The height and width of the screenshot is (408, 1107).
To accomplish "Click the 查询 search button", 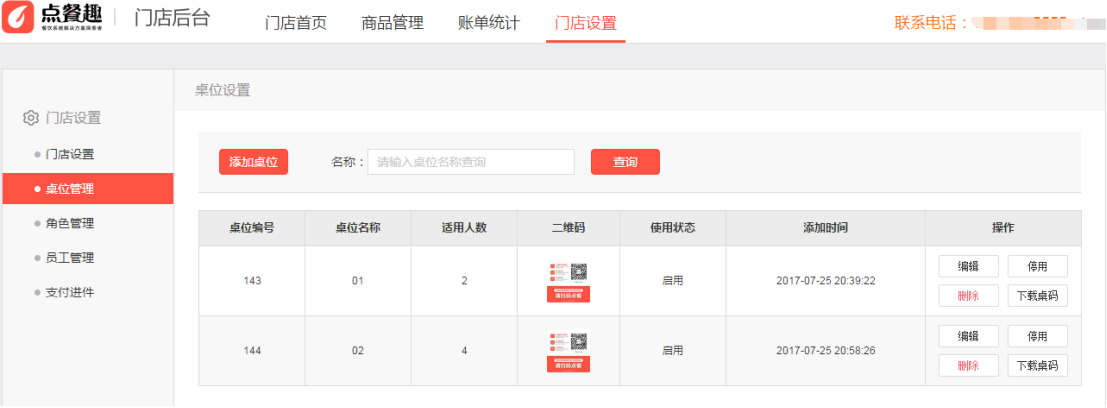I will (626, 162).
